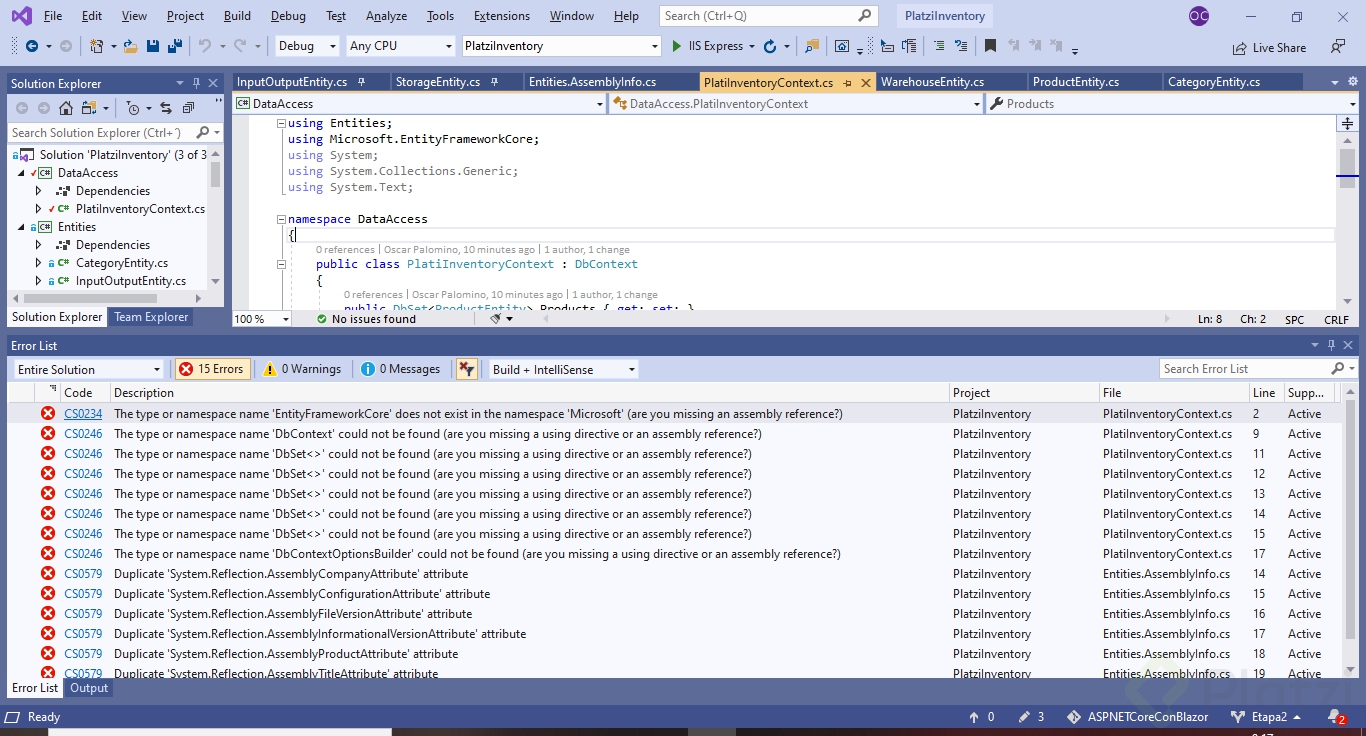Click the Navigate Backward arrow icon
Screen dimensions: 1366x736
pyautogui.click(x=31, y=46)
